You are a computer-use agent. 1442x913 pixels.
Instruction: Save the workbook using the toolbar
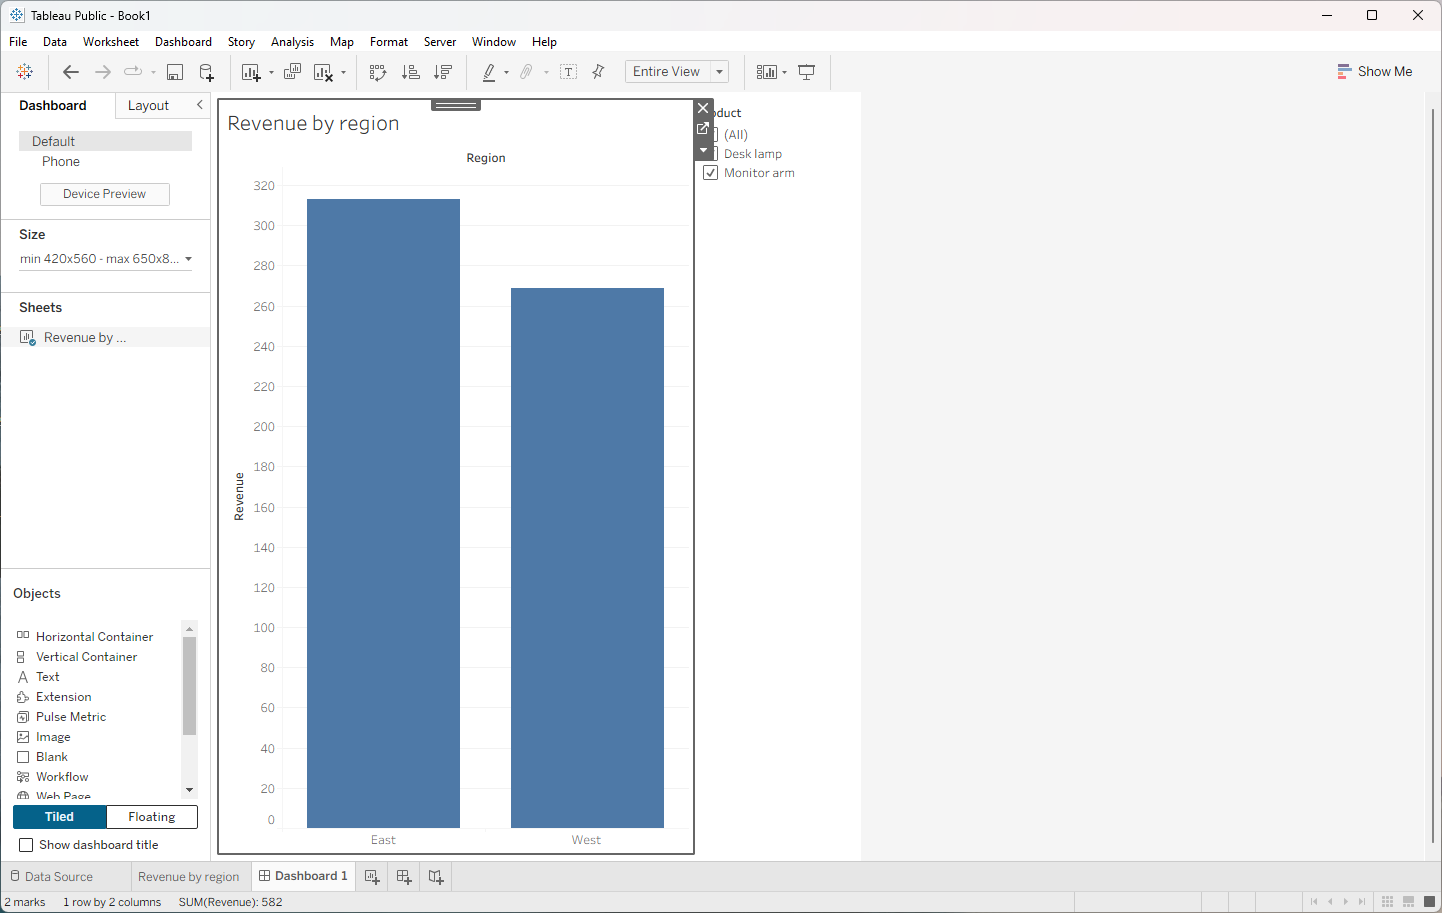[175, 72]
